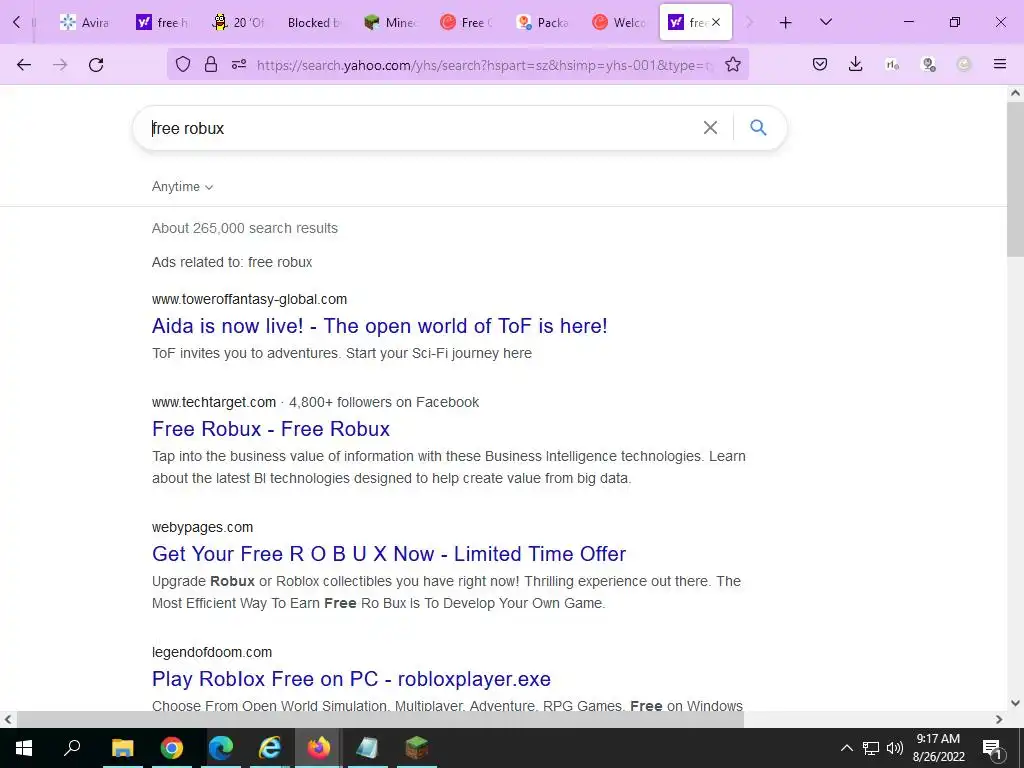Click scrollbar up arrow
1024x768 pixels.
point(1016,93)
